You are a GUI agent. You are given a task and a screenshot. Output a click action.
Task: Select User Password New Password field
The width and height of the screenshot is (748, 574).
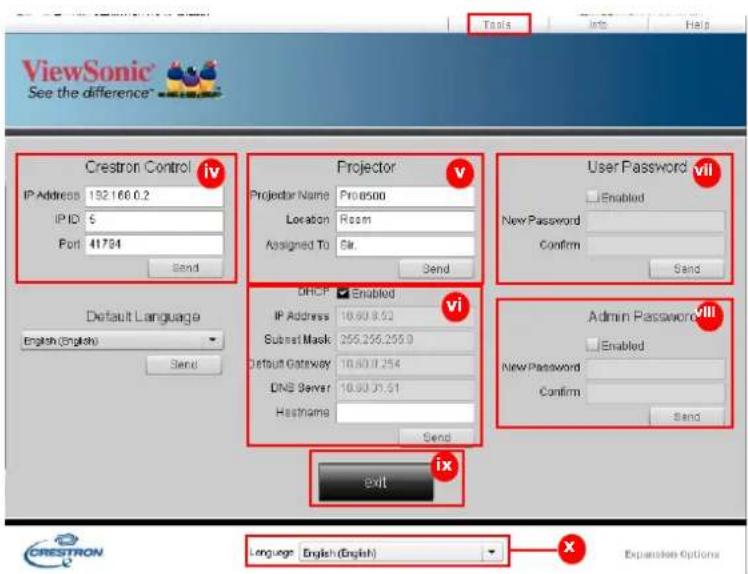click(x=656, y=221)
